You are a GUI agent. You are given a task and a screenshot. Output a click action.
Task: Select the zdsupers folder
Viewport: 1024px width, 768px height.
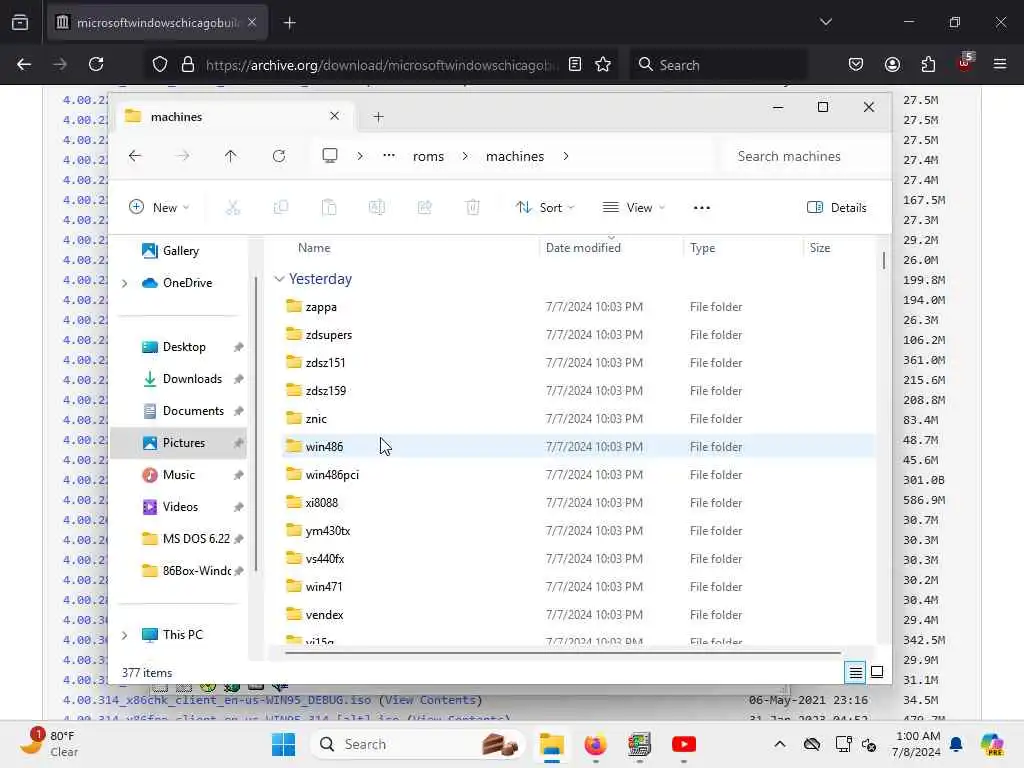578,334
